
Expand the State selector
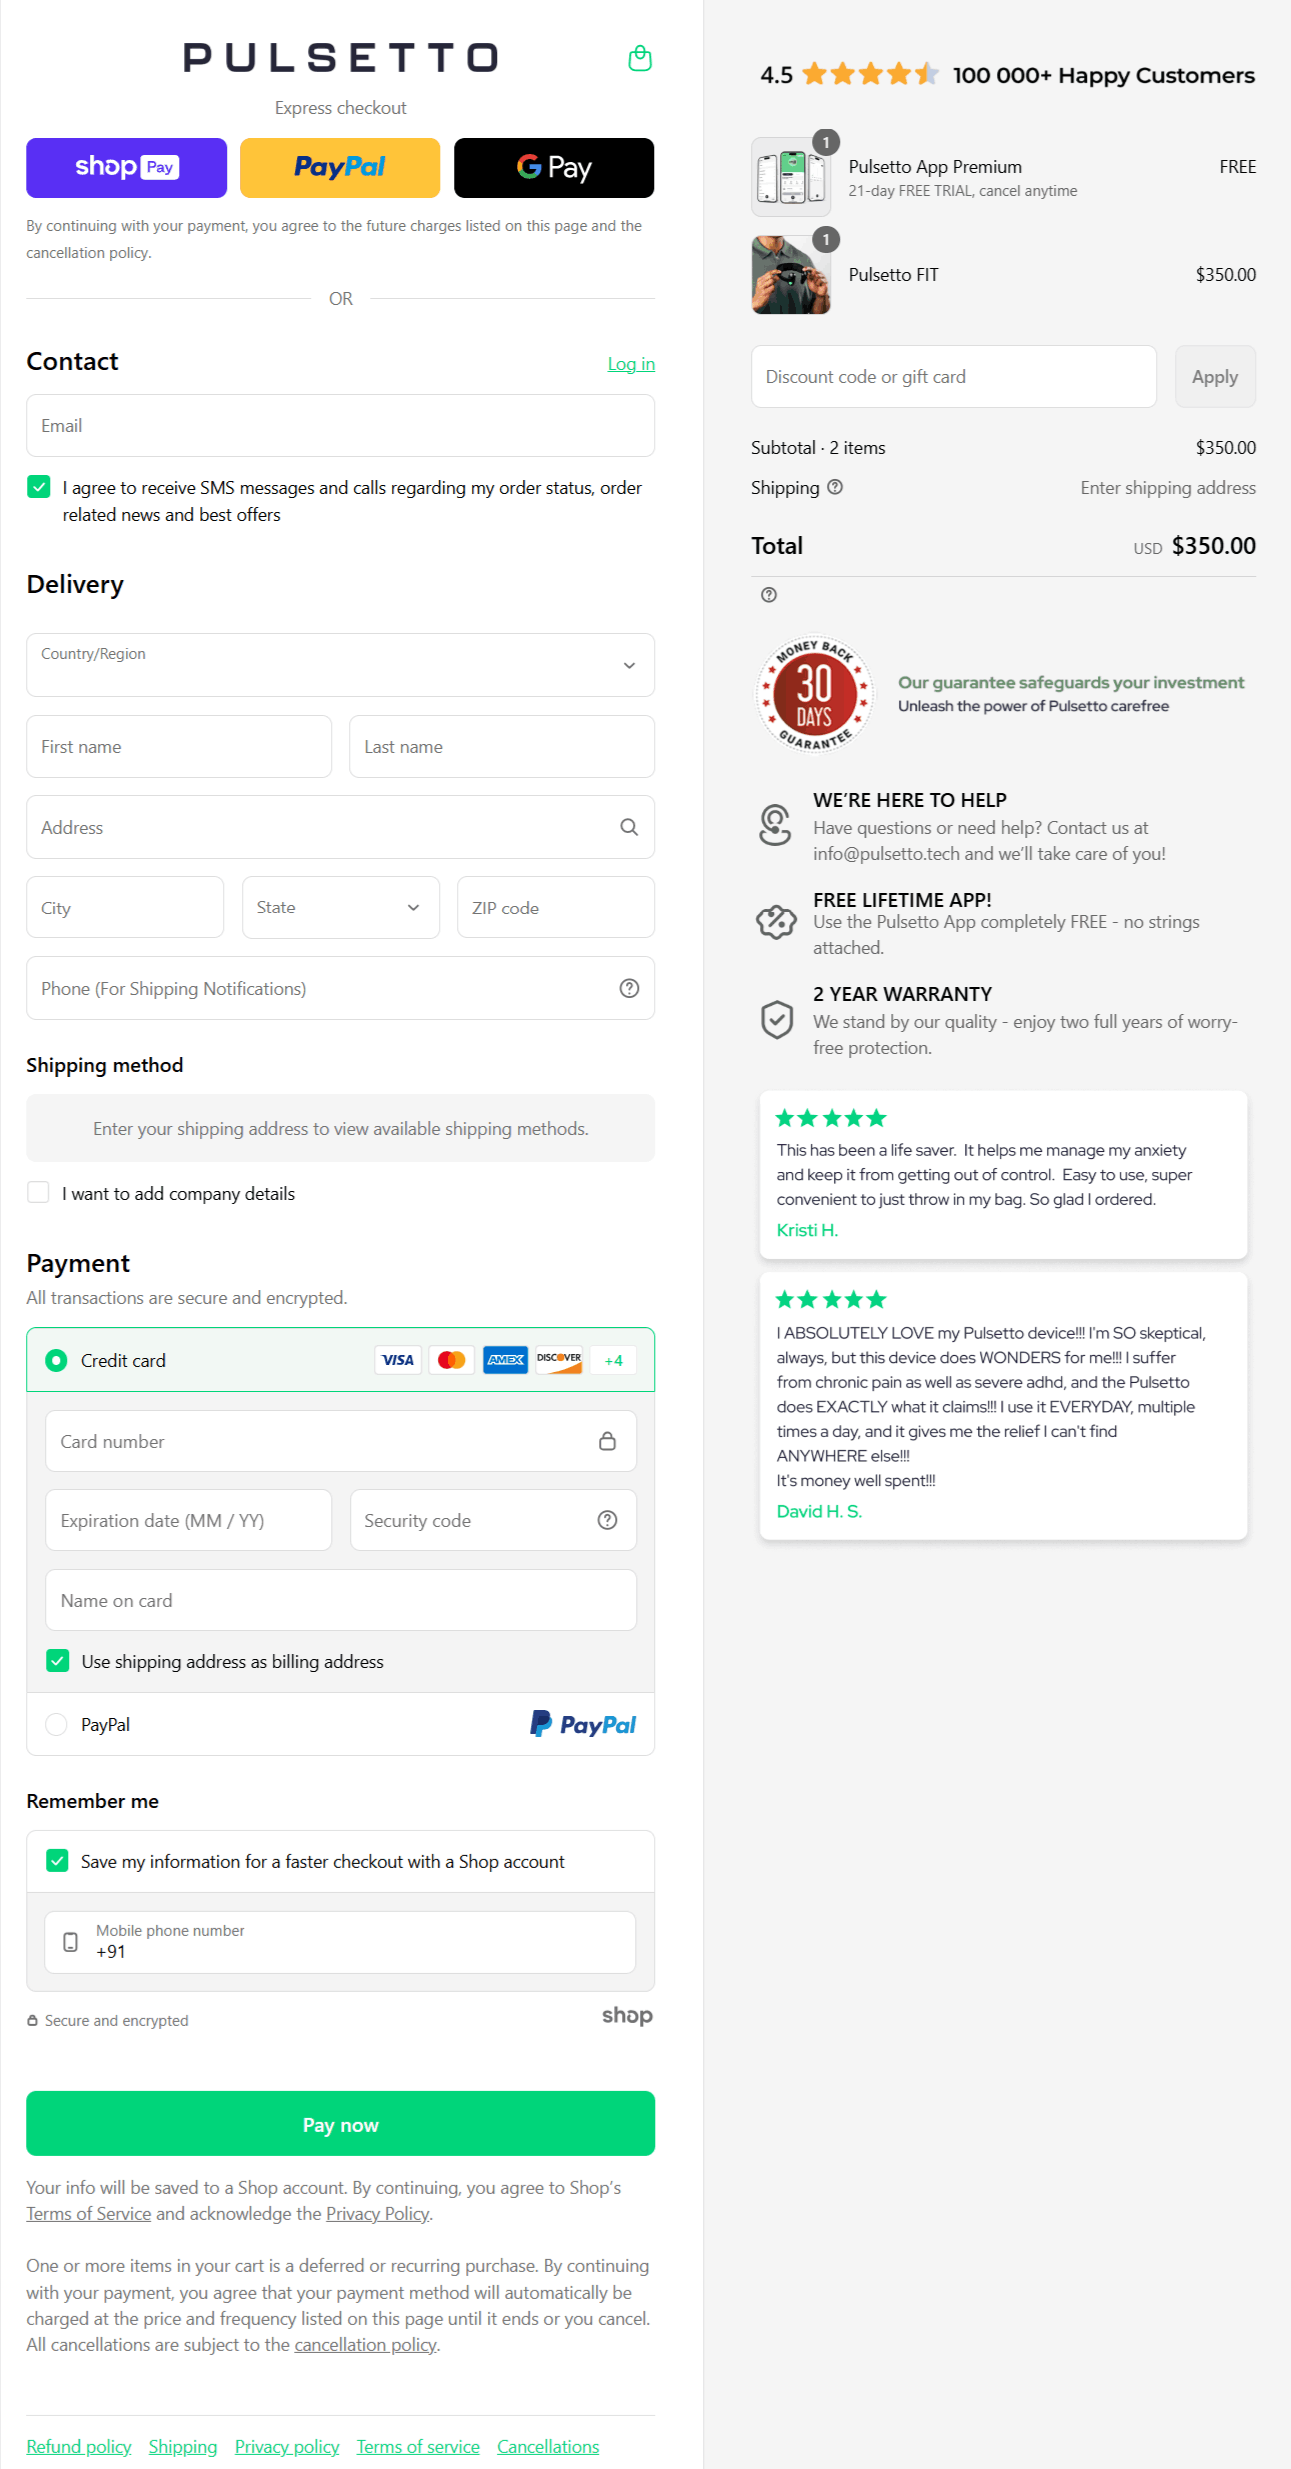pyautogui.click(x=340, y=907)
